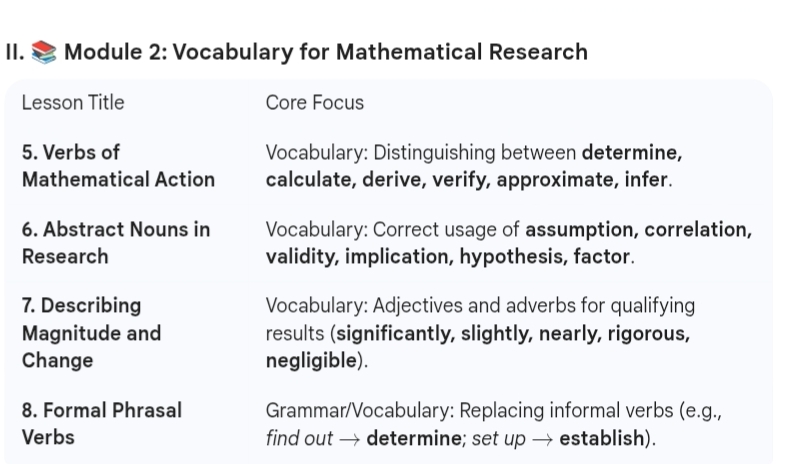Screen dimensions: 794x464
Task: Click the bold word significantly
Action: click(x=397, y=332)
